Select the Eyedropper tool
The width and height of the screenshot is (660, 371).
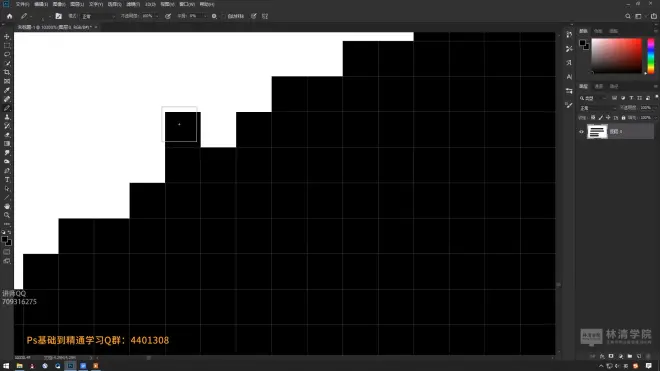(7, 90)
